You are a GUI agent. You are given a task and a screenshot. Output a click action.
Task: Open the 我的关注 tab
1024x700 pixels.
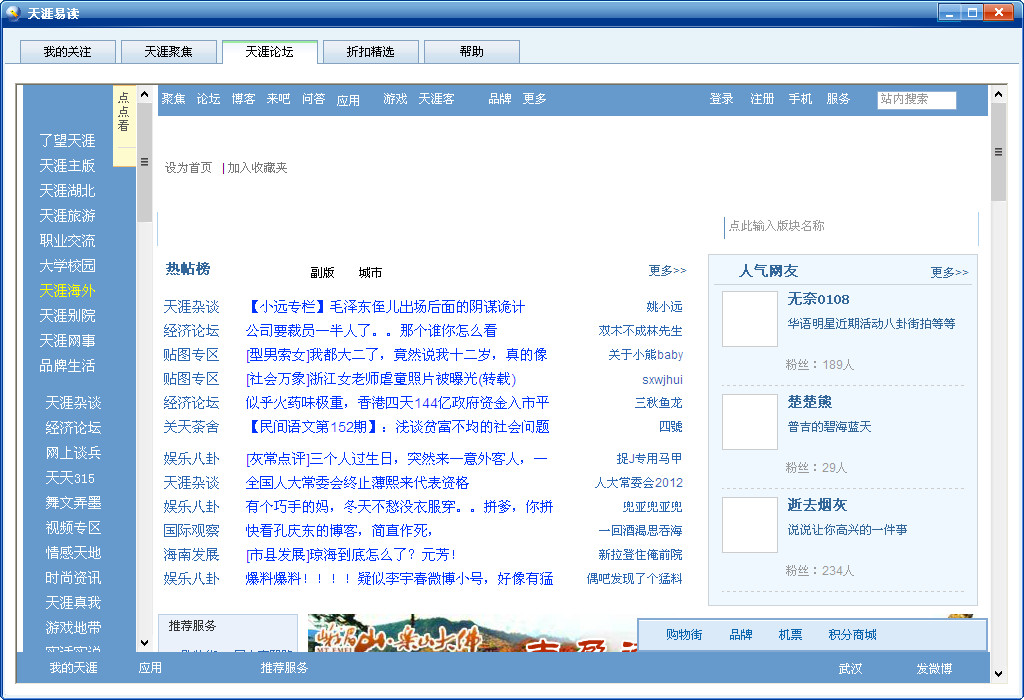click(x=67, y=52)
